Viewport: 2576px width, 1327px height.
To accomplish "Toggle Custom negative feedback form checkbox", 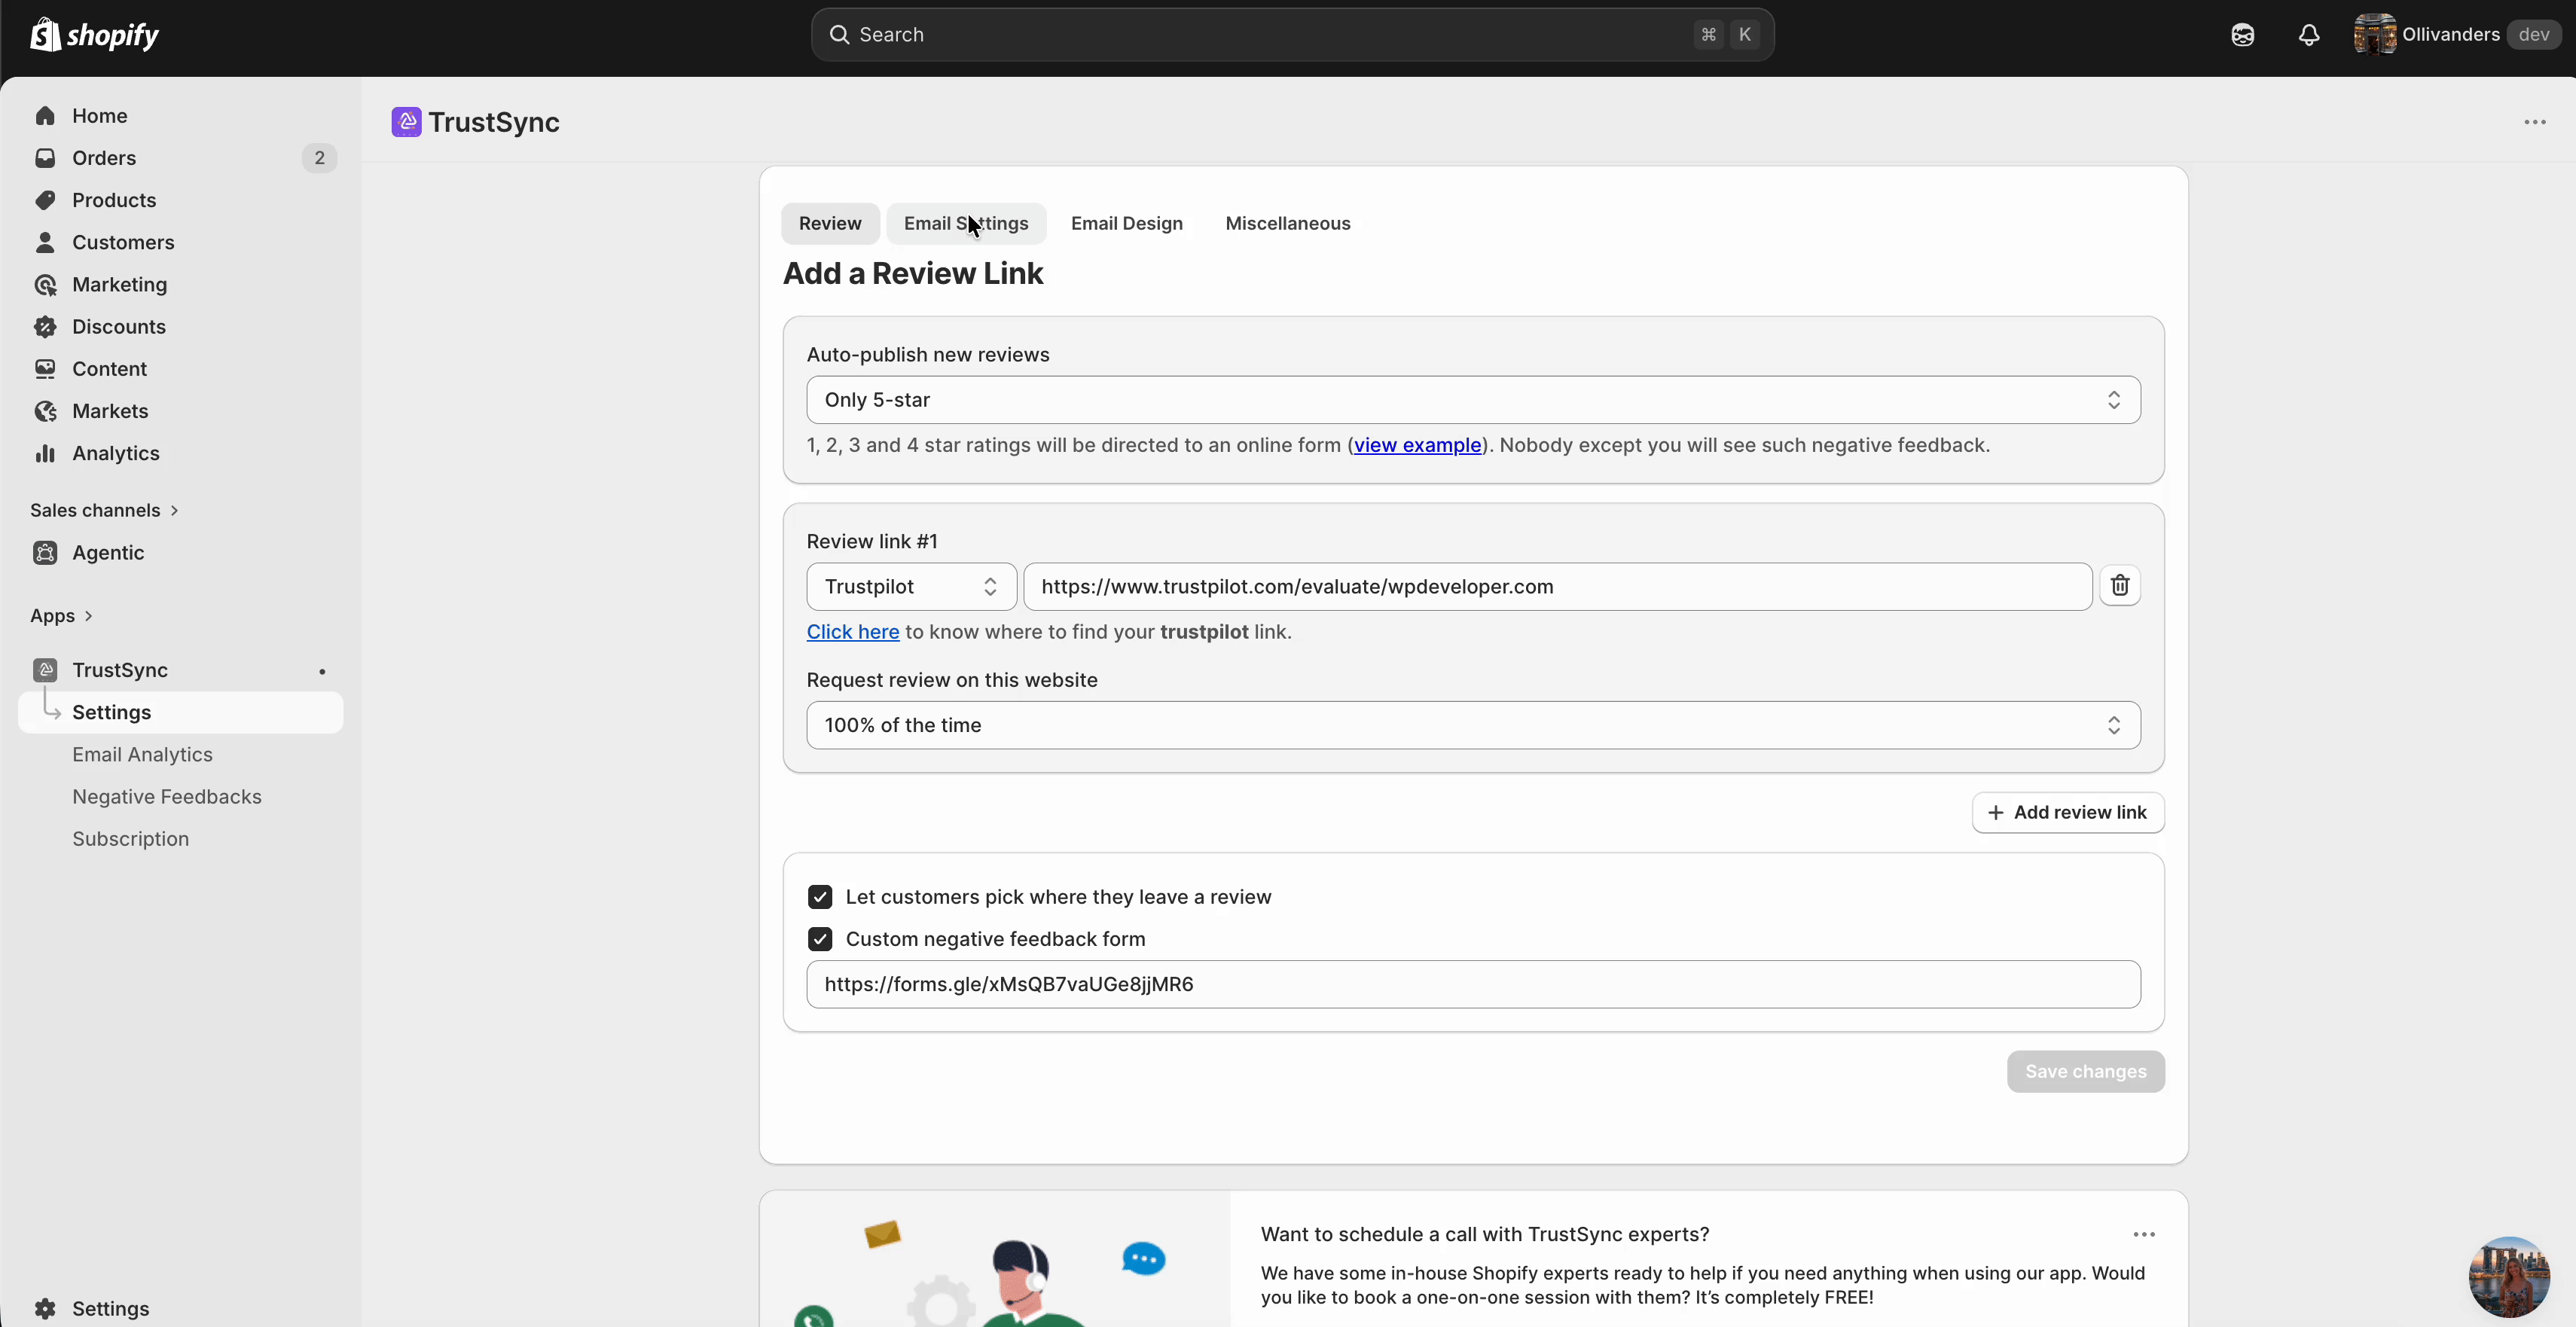I will point(820,939).
